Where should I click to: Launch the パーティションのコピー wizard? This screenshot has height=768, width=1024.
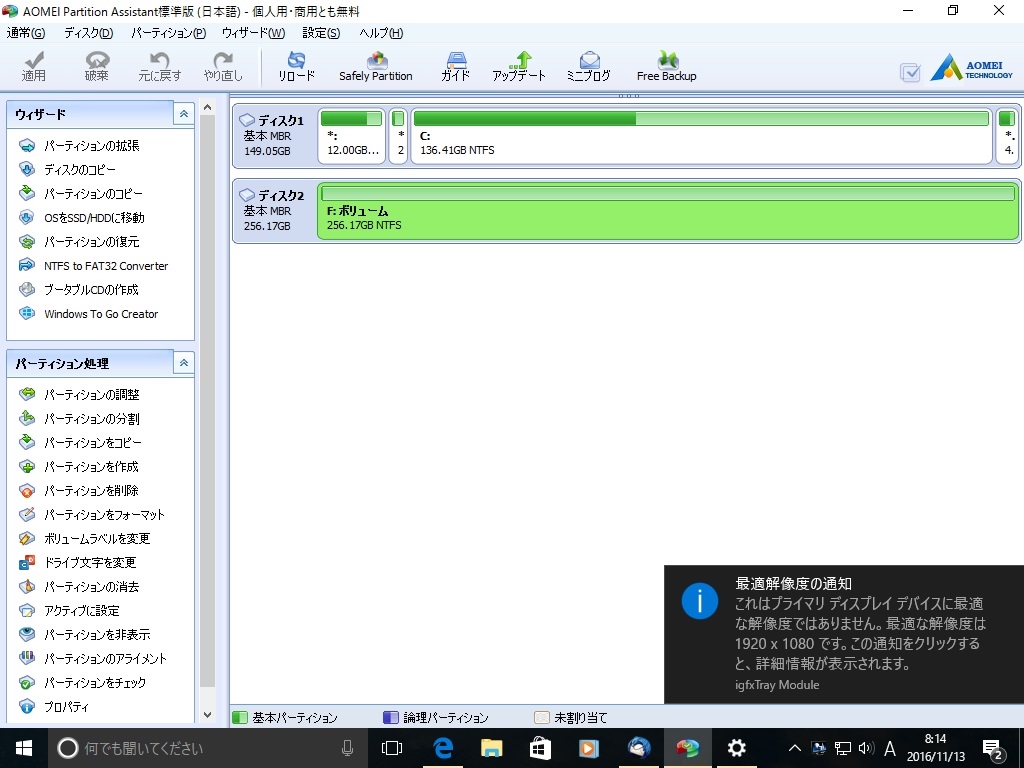point(80,194)
